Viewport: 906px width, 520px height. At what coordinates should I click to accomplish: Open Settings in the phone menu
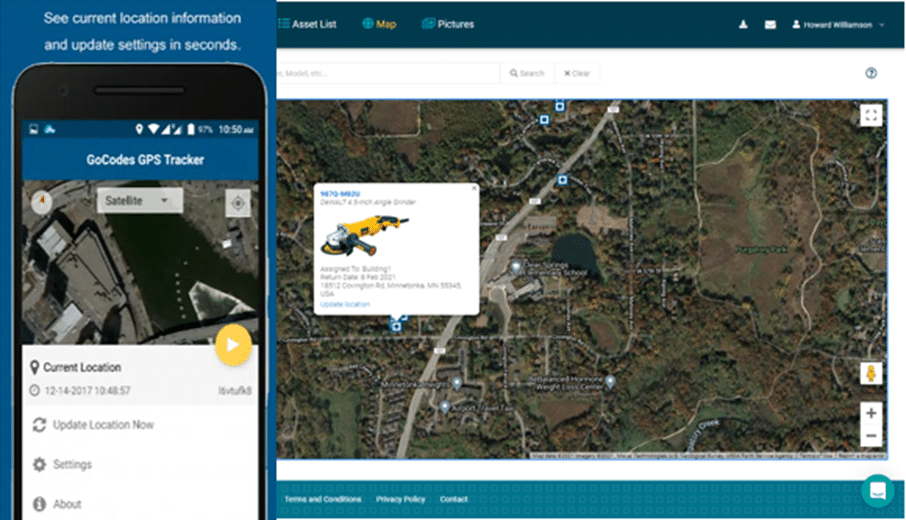[72, 465]
